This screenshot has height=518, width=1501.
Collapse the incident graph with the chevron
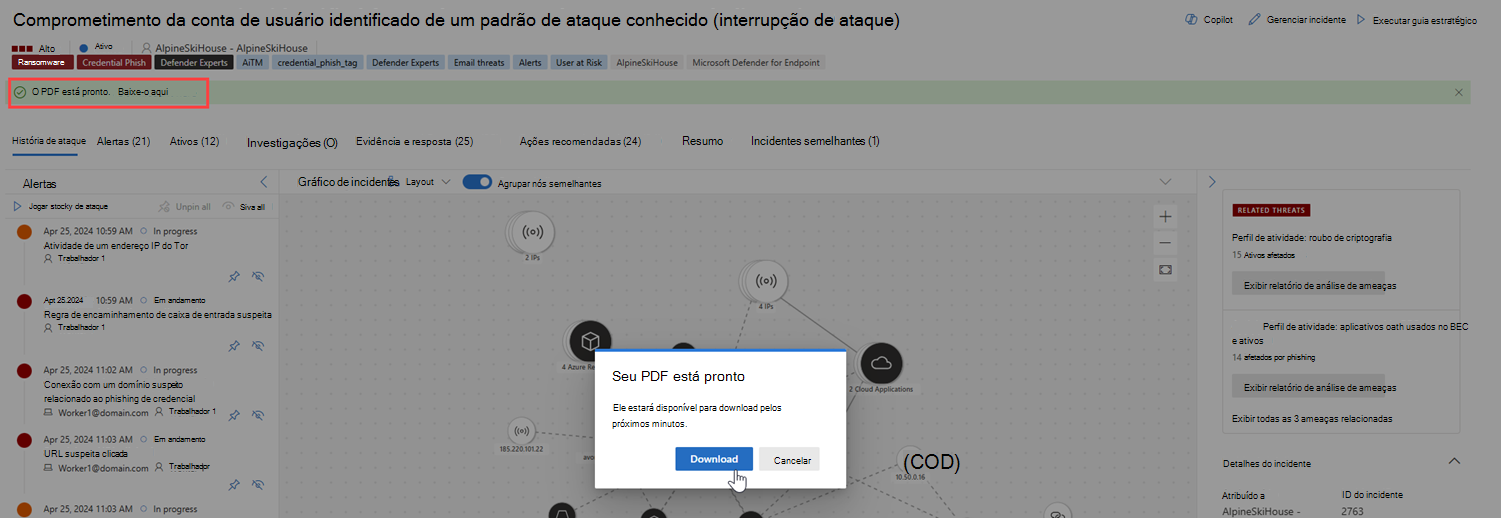coord(1165,182)
